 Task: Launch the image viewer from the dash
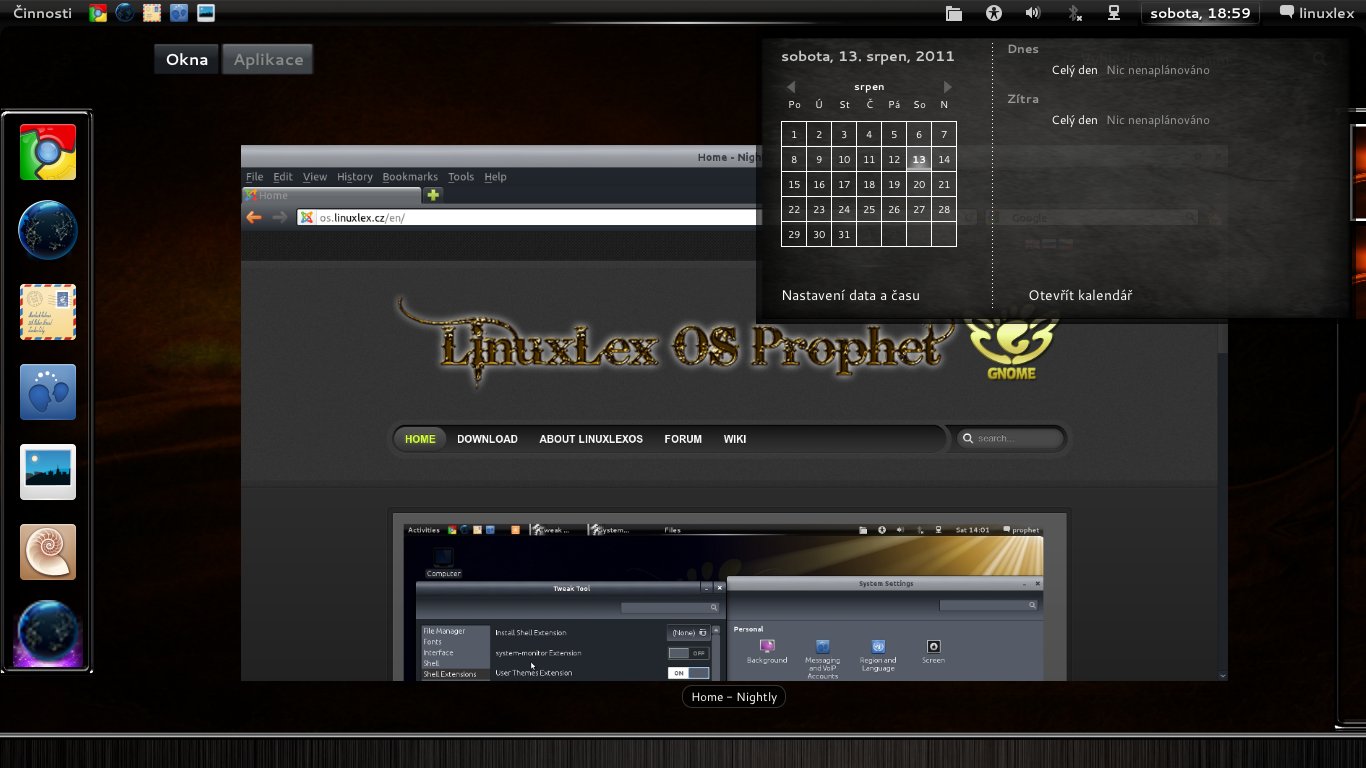[48, 472]
